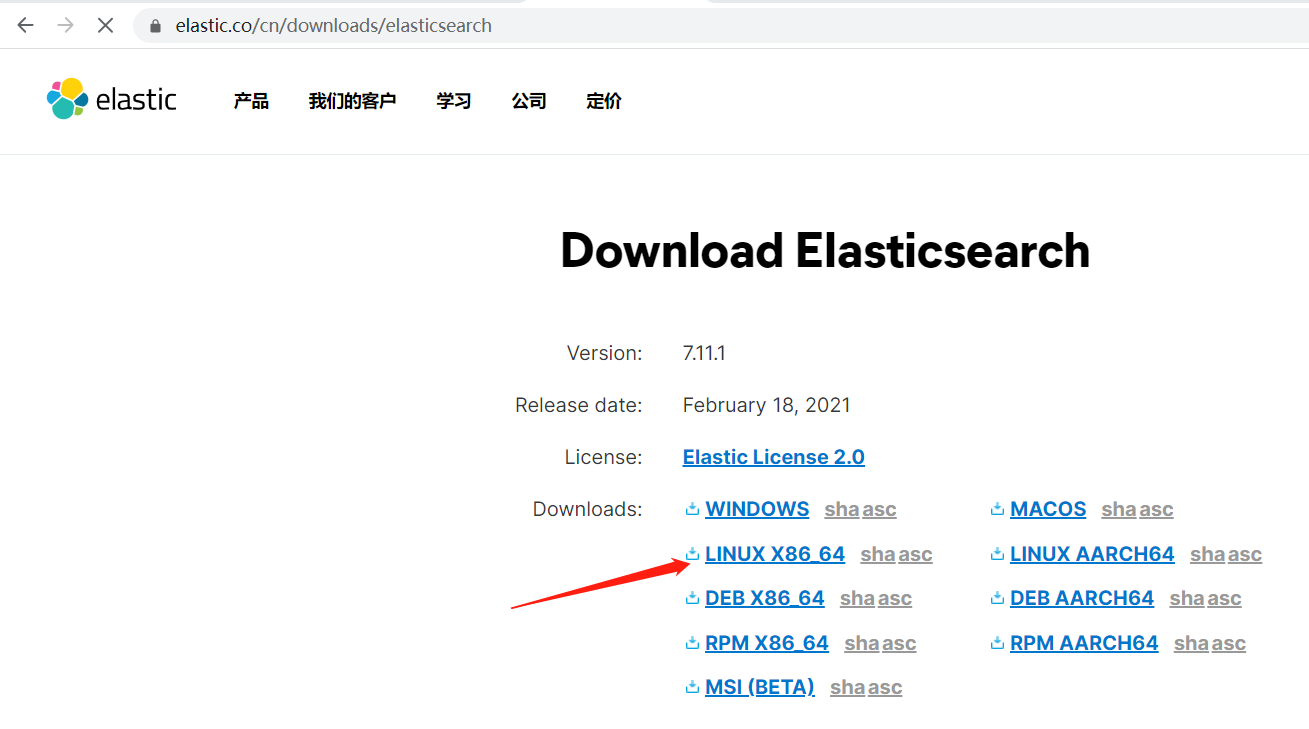1309x729 pixels.
Task: Click download icon beside RPM AARCH64
Action: click(997, 643)
